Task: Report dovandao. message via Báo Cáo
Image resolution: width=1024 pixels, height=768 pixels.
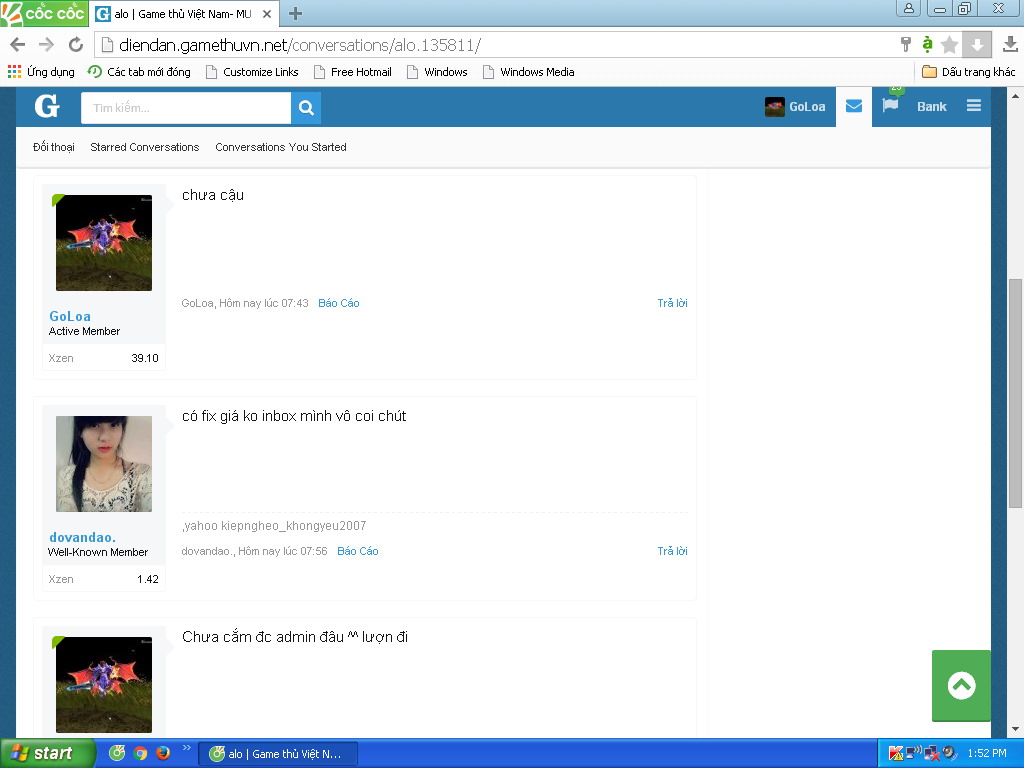Action: [x=357, y=551]
